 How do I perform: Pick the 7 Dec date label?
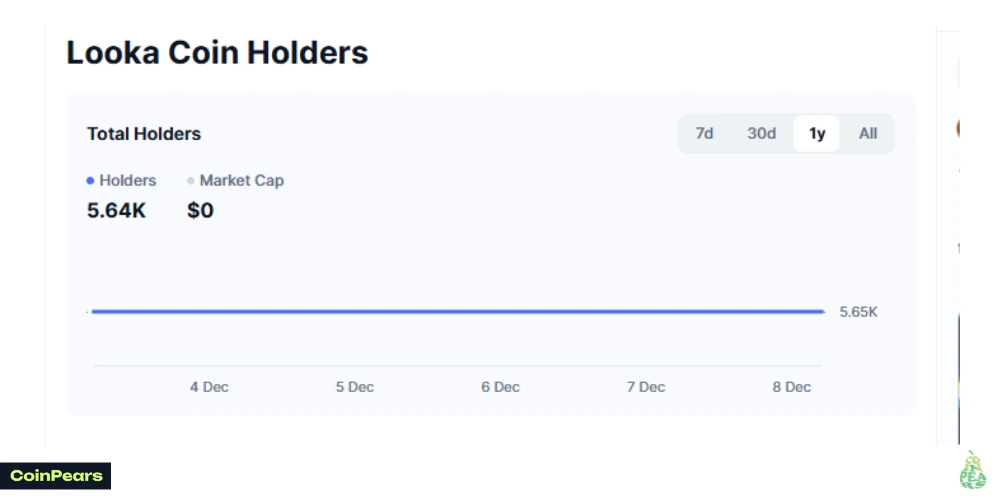[x=646, y=387]
